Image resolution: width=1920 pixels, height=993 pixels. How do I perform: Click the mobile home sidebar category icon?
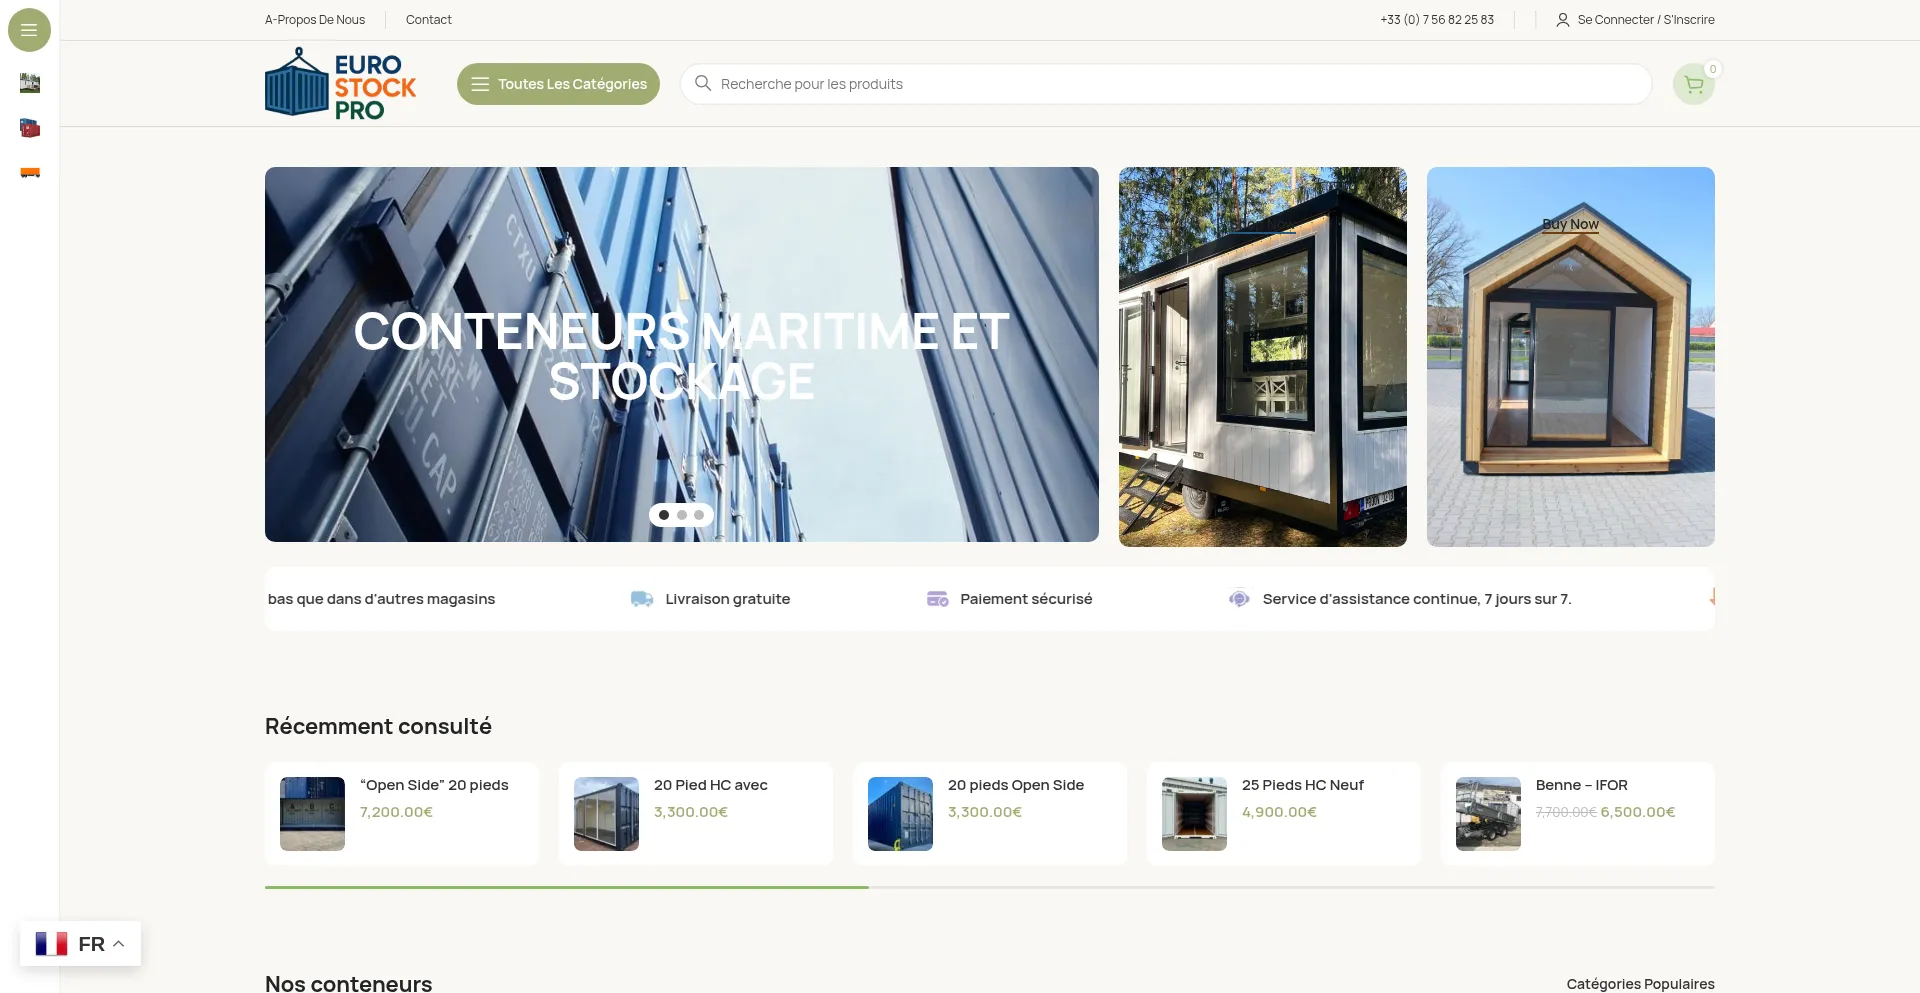[30, 83]
